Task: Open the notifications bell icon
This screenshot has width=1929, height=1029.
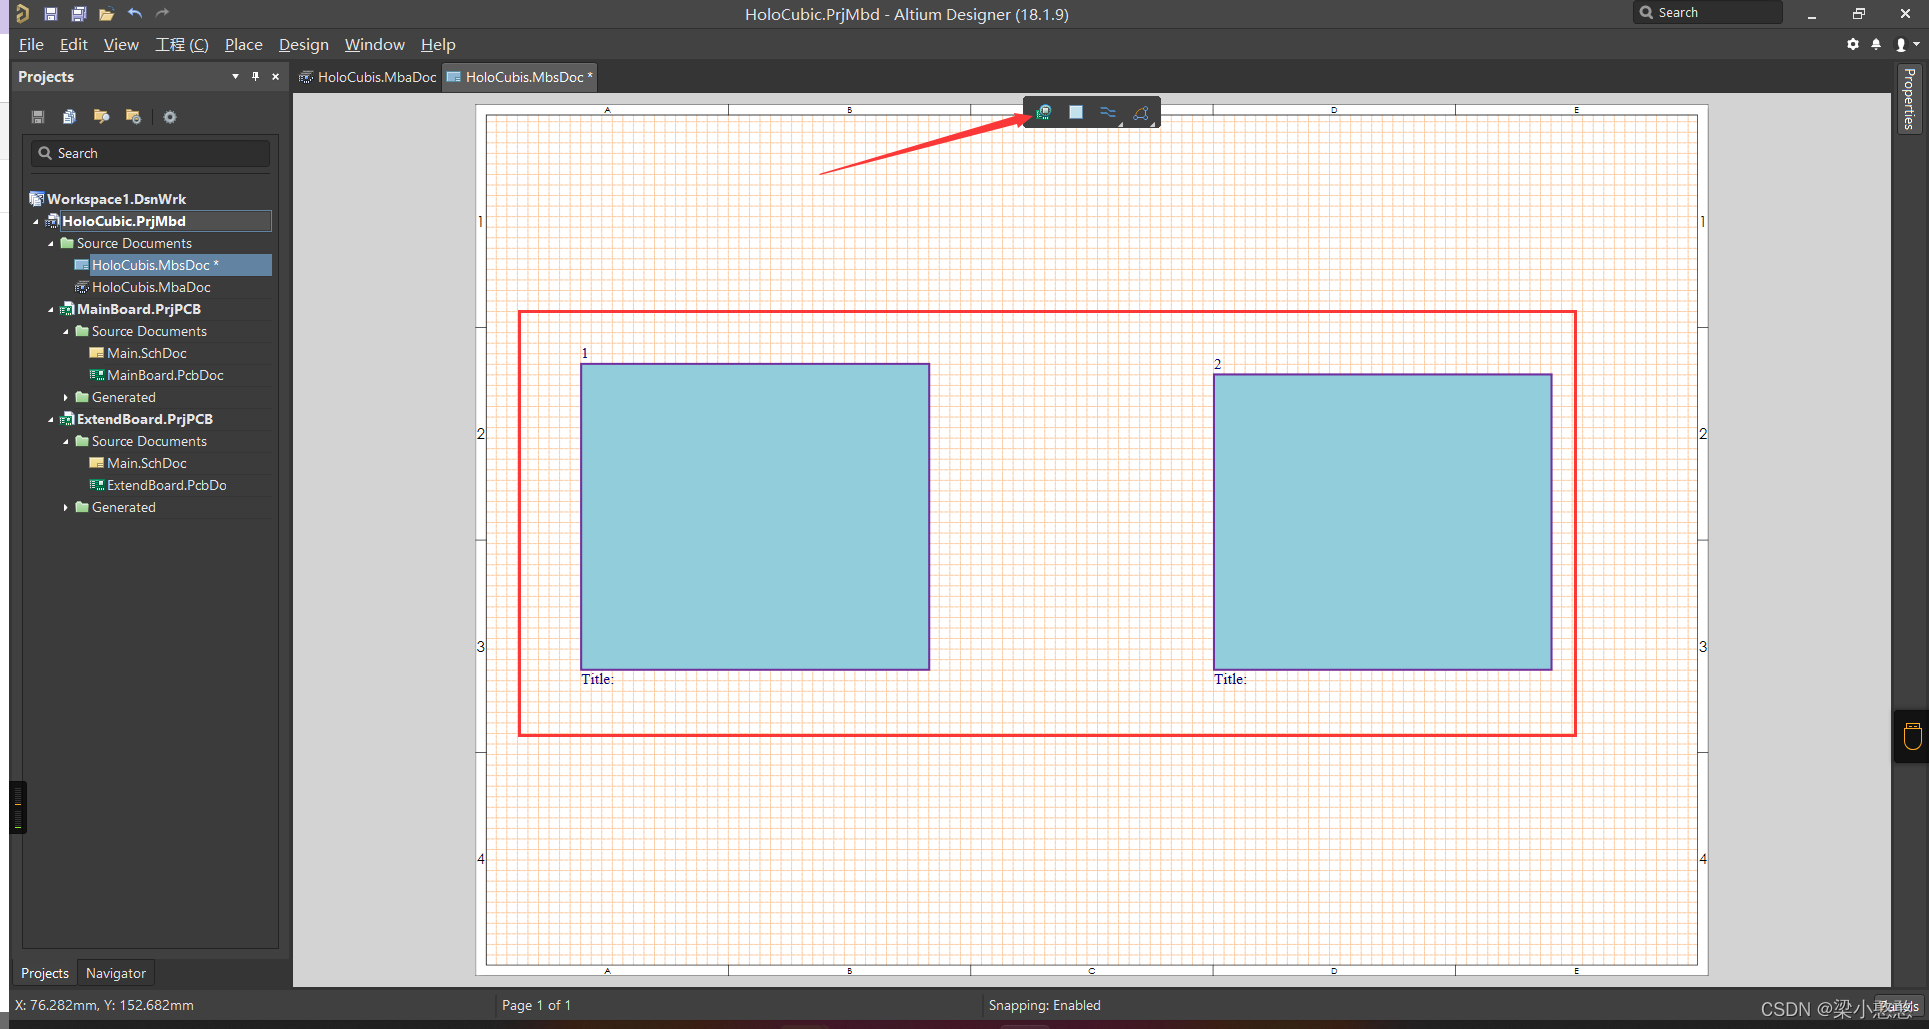Action: [1876, 44]
